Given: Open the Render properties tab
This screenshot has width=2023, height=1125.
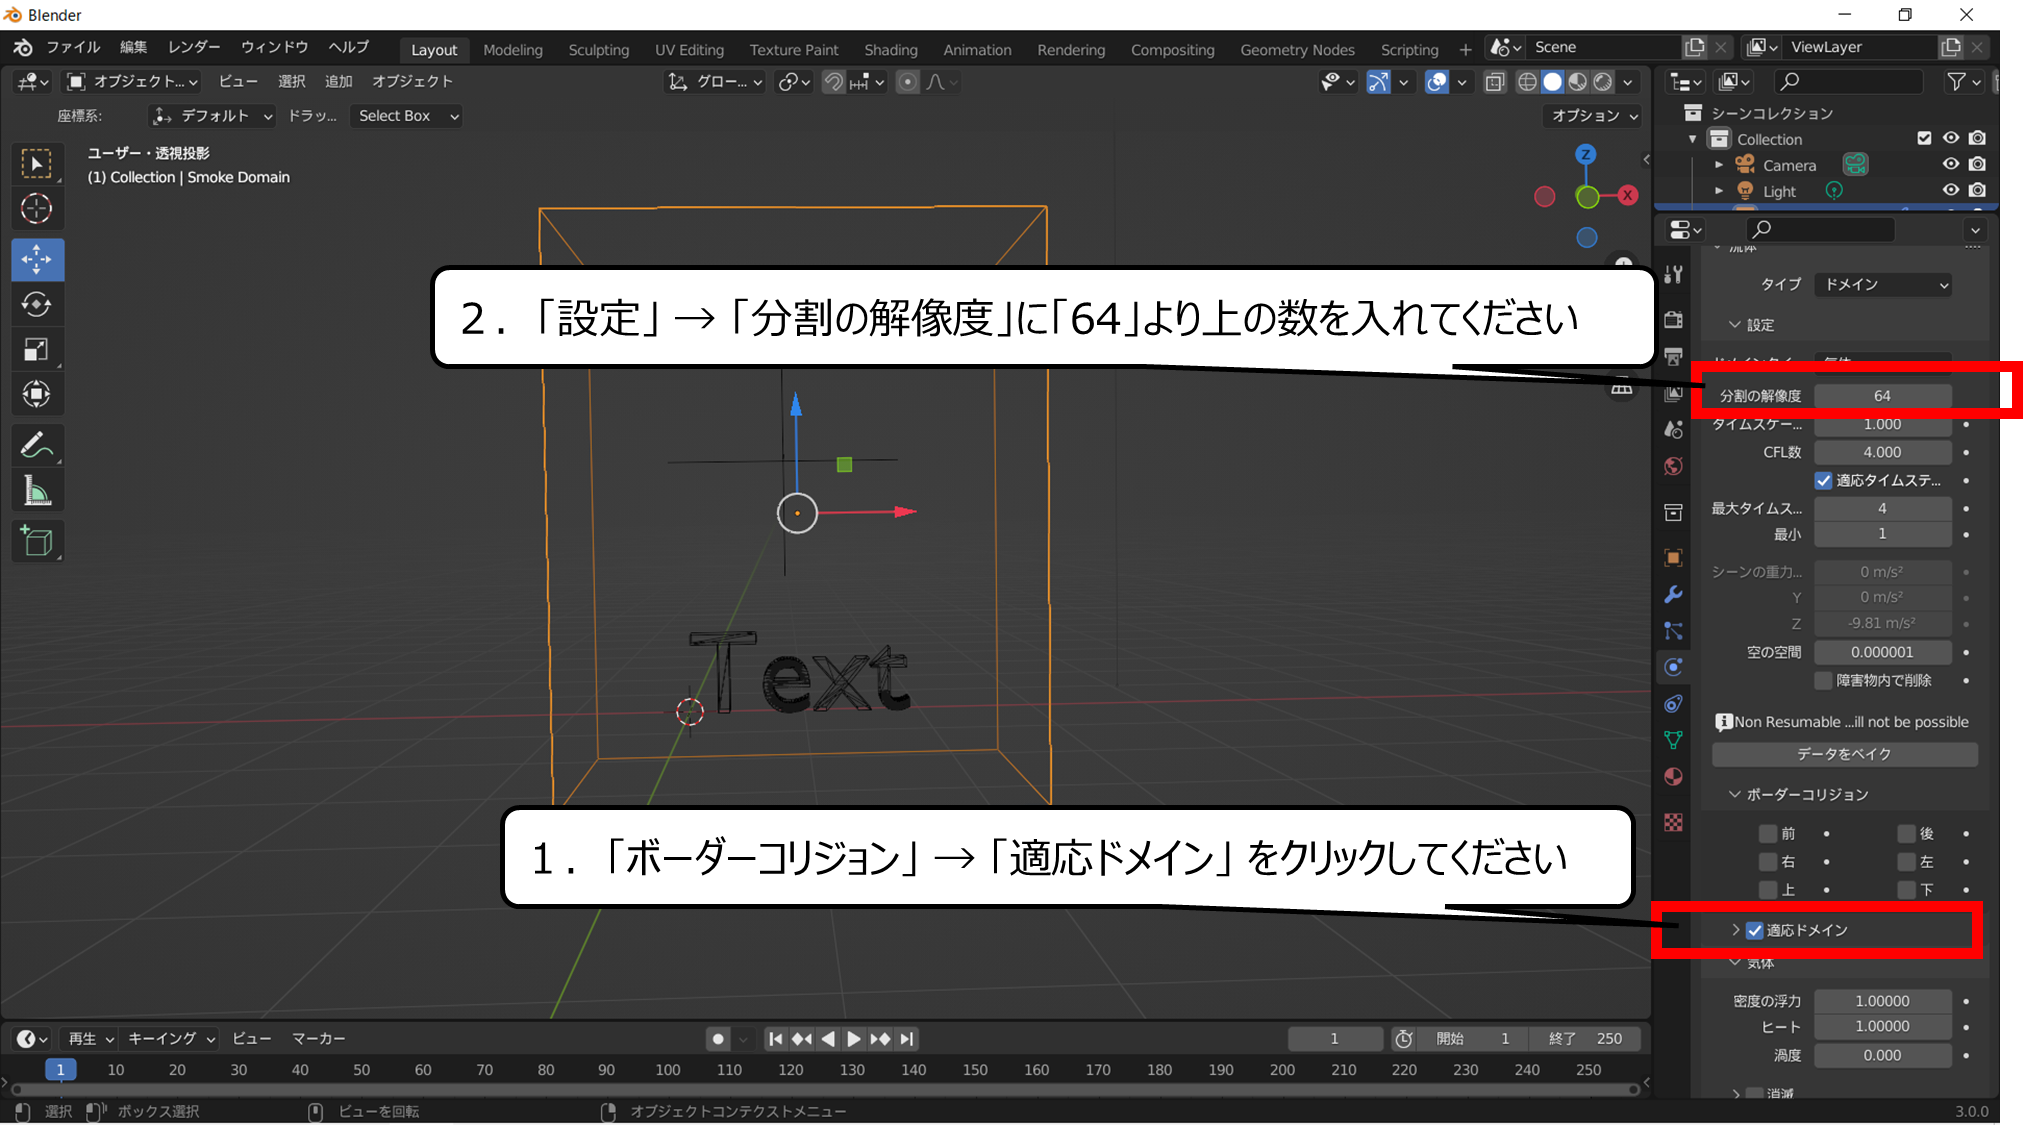Looking at the screenshot, I should pyautogui.click(x=1673, y=320).
